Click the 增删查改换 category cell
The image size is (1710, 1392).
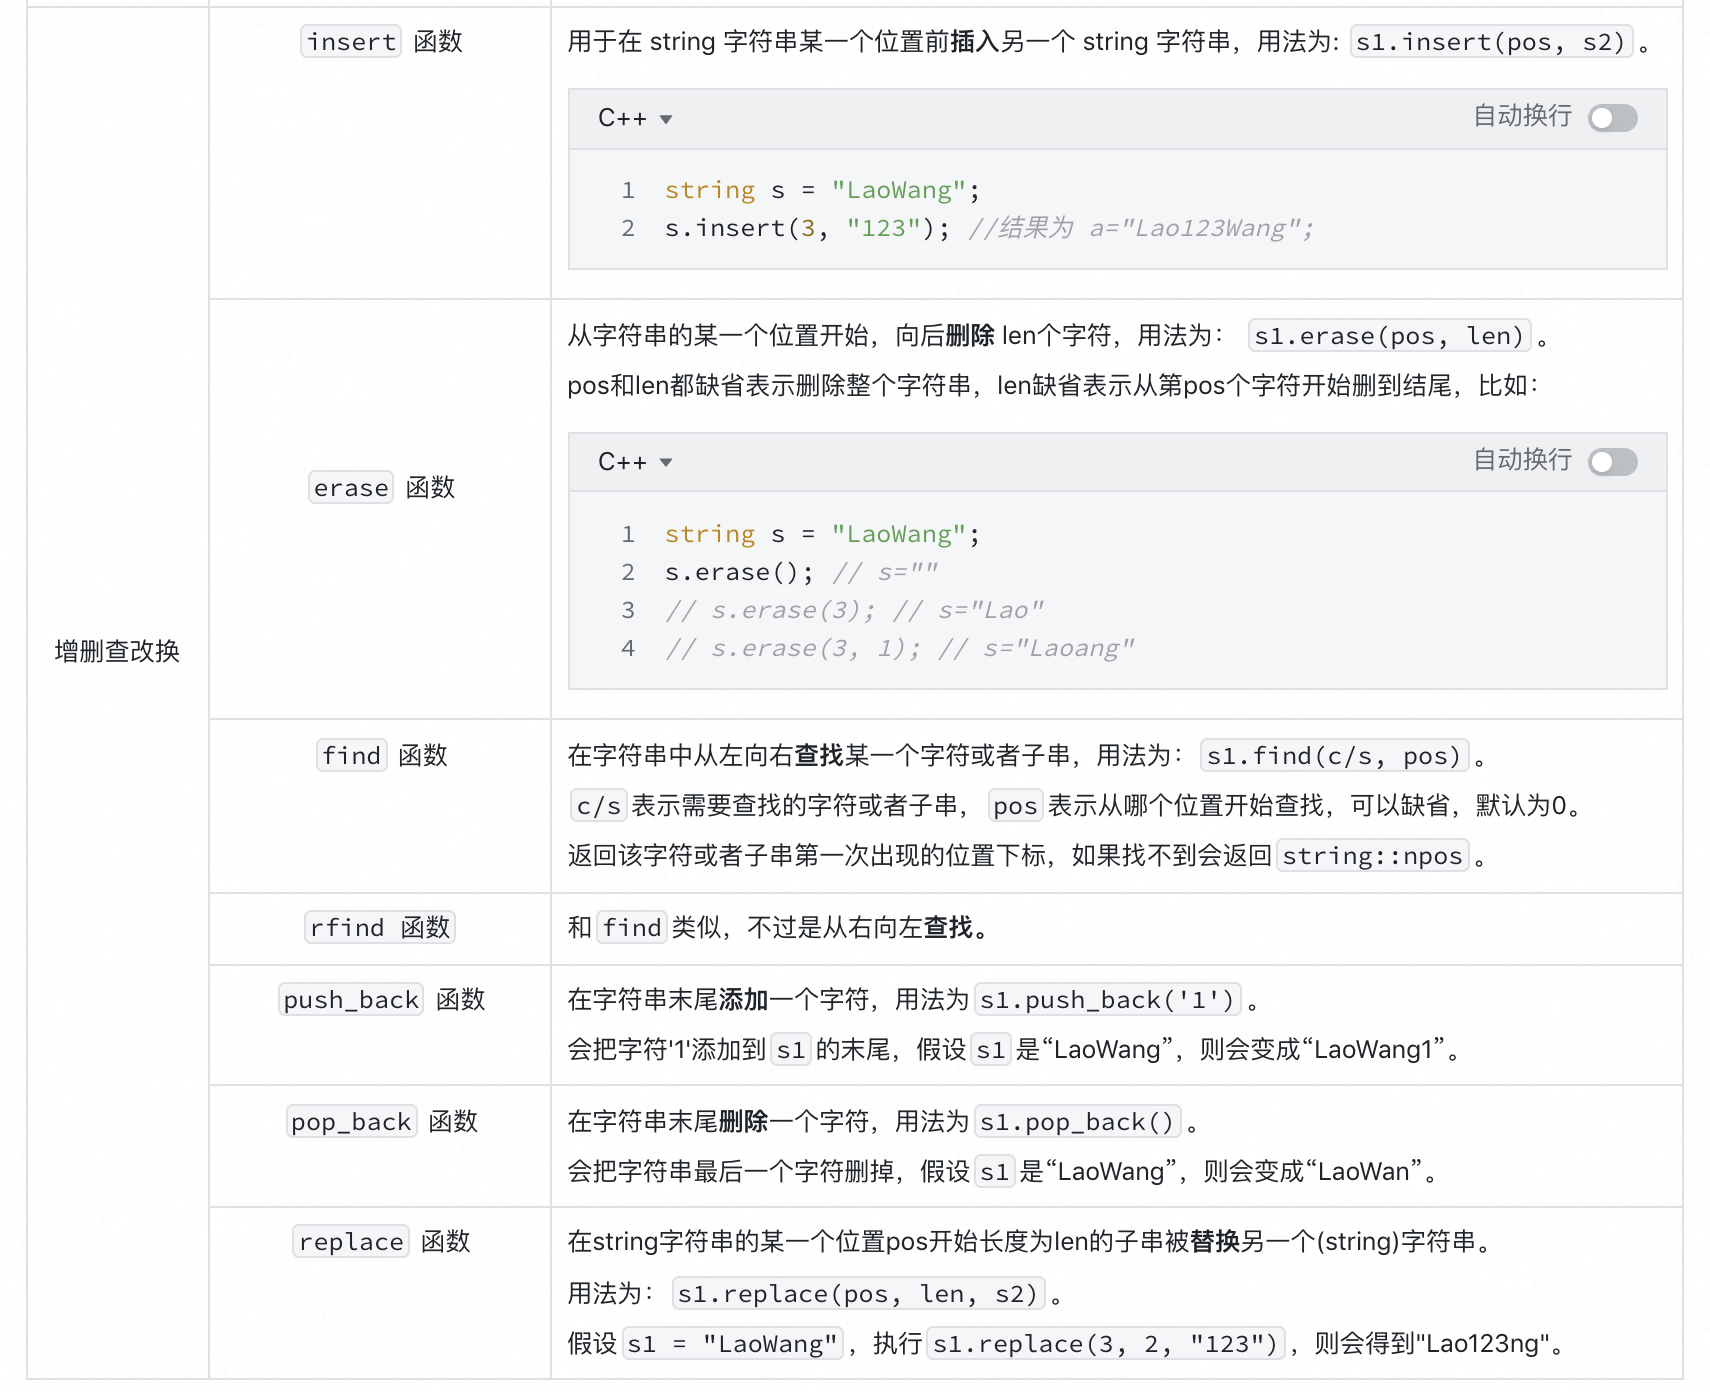tap(117, 651)
